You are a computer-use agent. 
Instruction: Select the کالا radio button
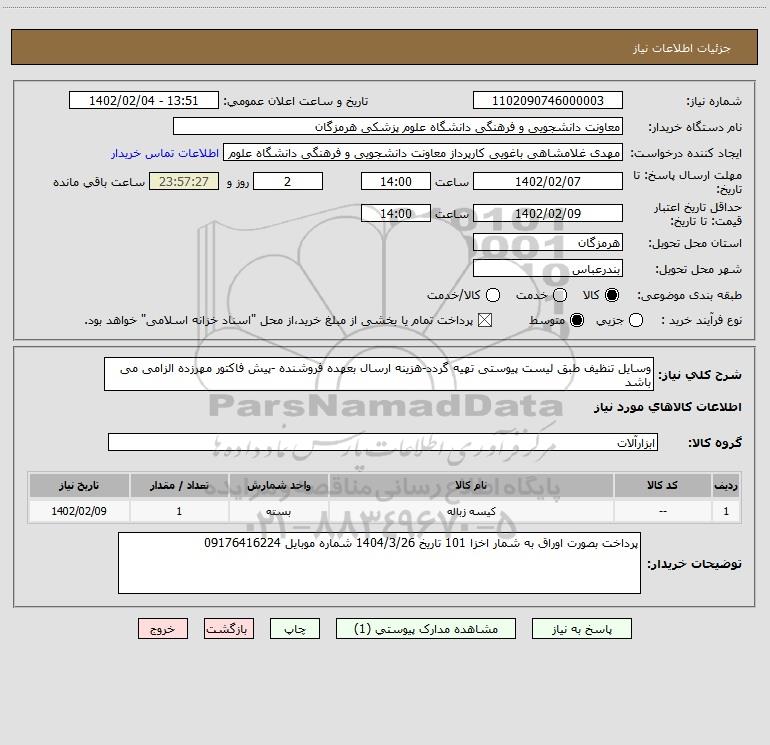(612, 295)
